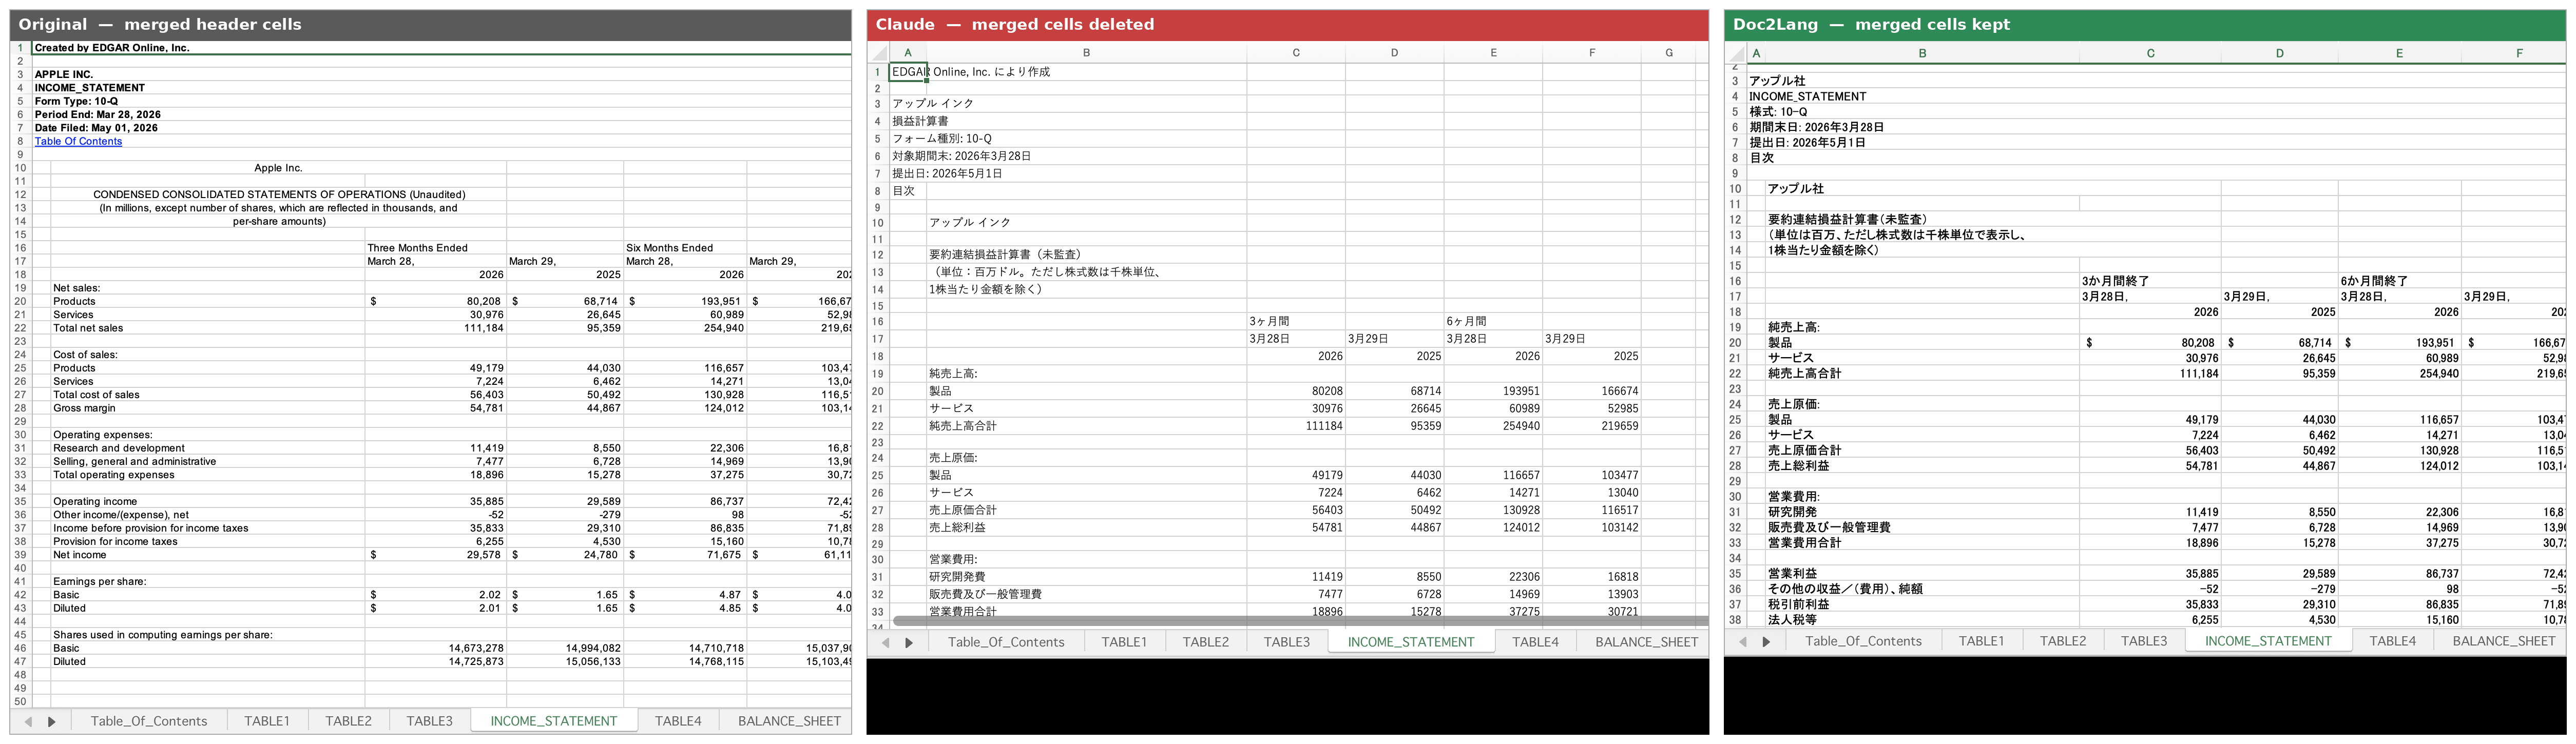Select cell A1 in Claude spreadsheet
The height and width of the screenshot is (744, 2576).
pyautogui.click(x=908, y=72)
